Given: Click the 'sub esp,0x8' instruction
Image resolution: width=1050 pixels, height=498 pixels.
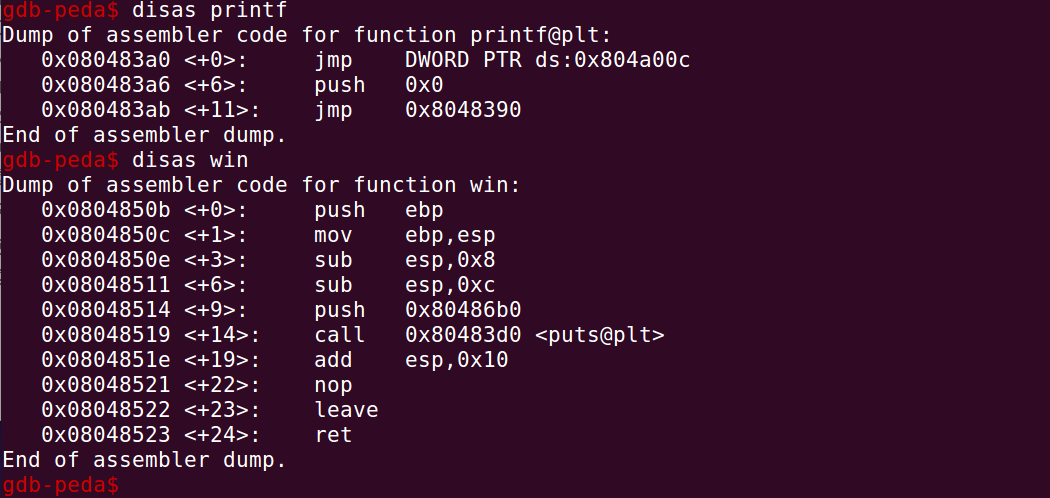Looking at the screenshot, I should pos(404,260).
